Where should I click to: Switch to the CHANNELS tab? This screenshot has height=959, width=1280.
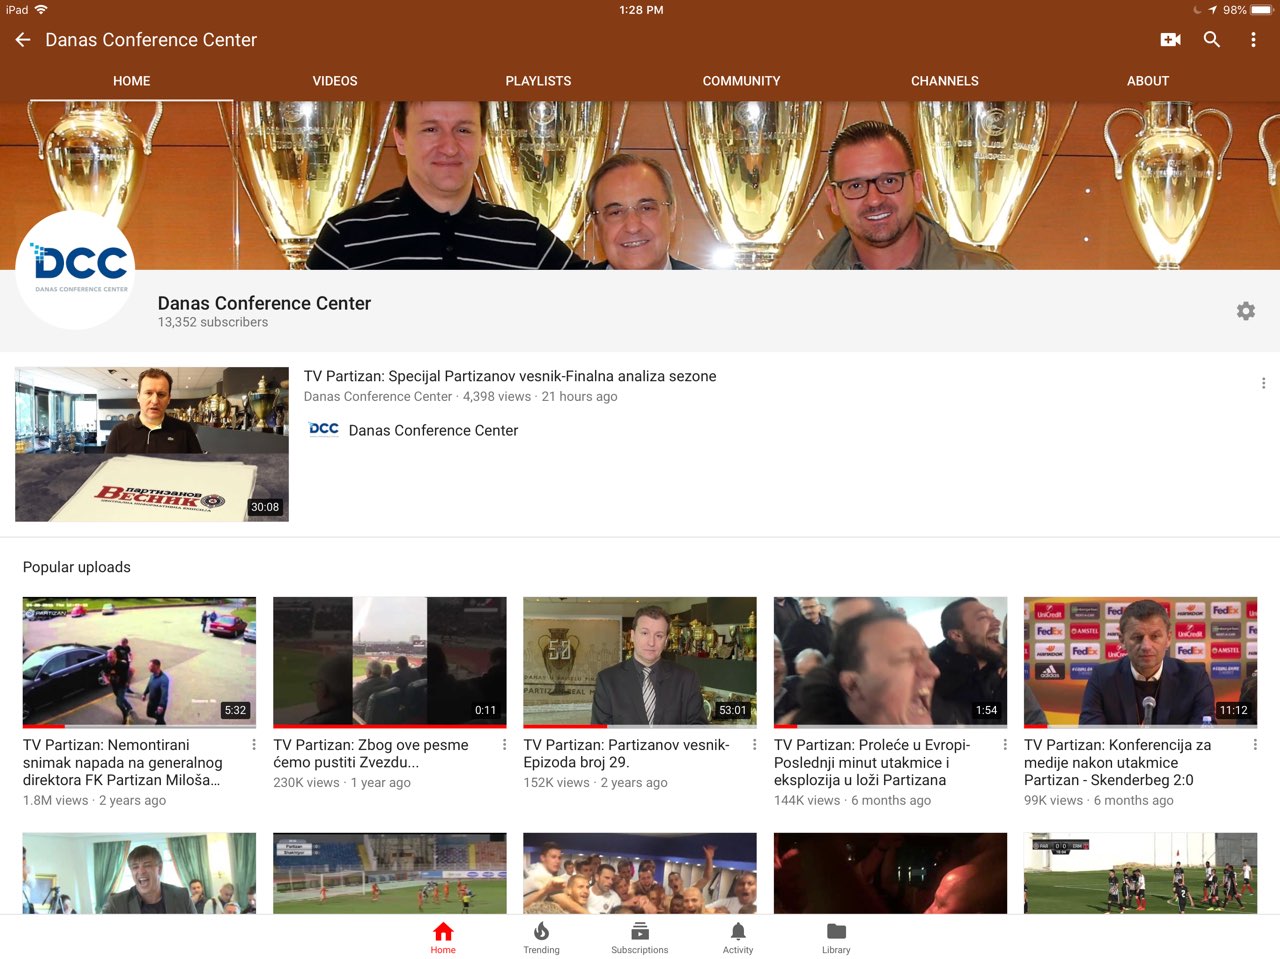click(x=945, y=81)
